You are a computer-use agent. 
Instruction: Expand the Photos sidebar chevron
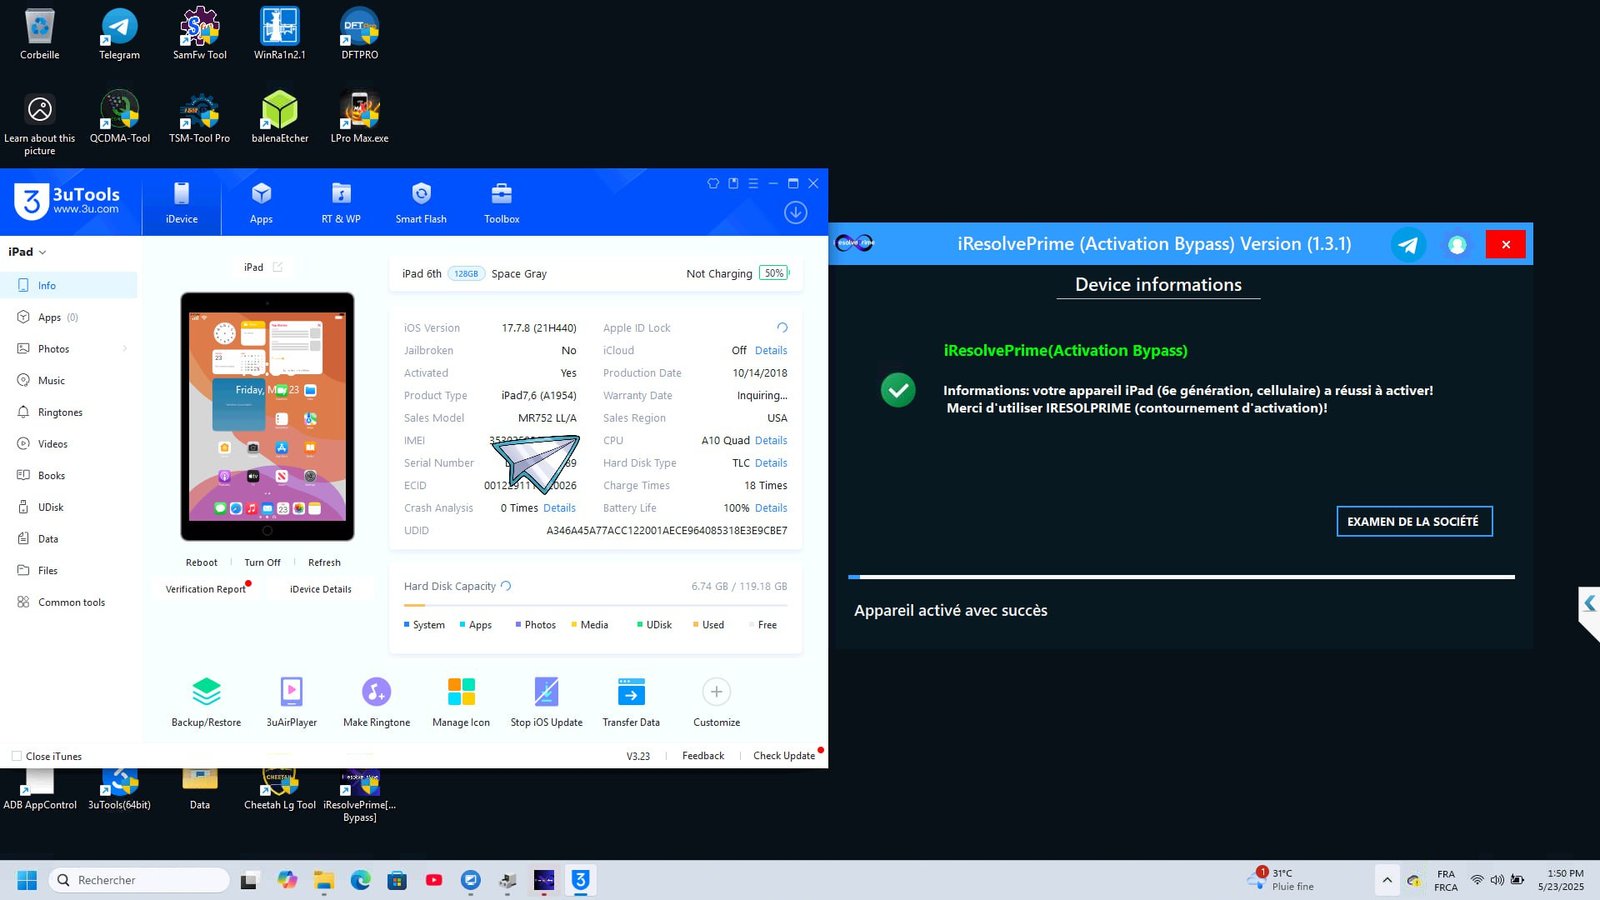click(x=125, y=349)
